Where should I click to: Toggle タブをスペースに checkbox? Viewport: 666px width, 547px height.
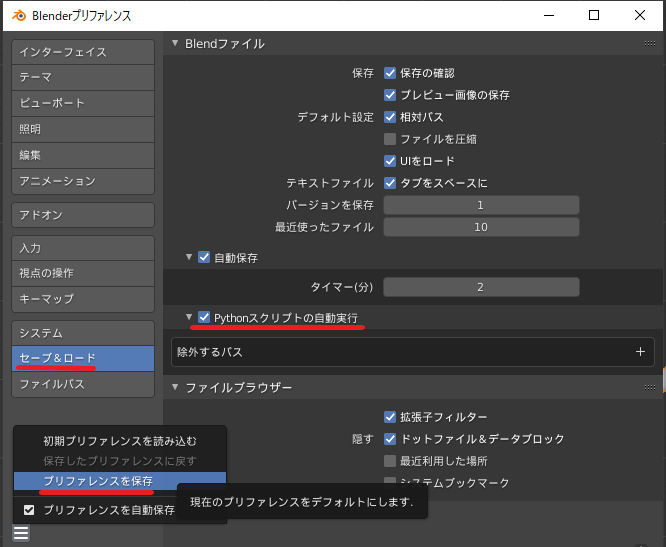(390, 183)
